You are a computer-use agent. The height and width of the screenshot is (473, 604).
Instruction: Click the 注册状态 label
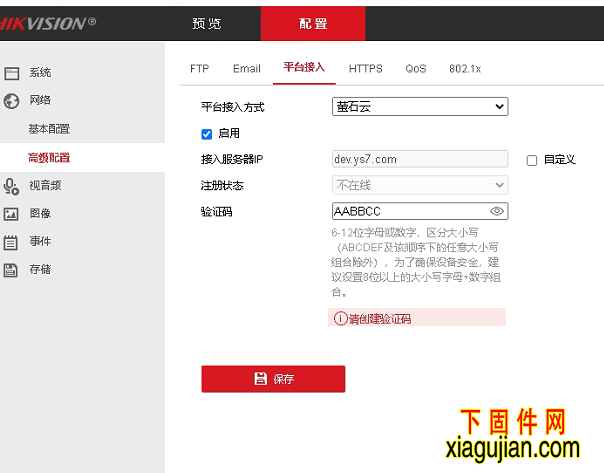click(222, 186)
